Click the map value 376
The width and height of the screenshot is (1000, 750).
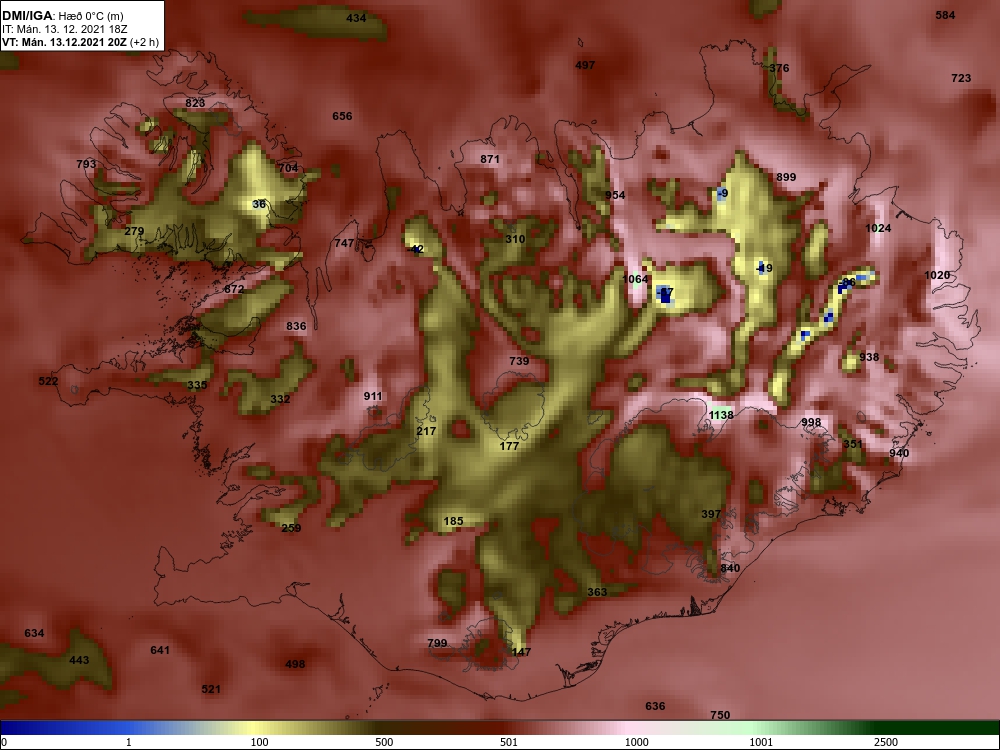pyautogui.click(x=779, y=68)
